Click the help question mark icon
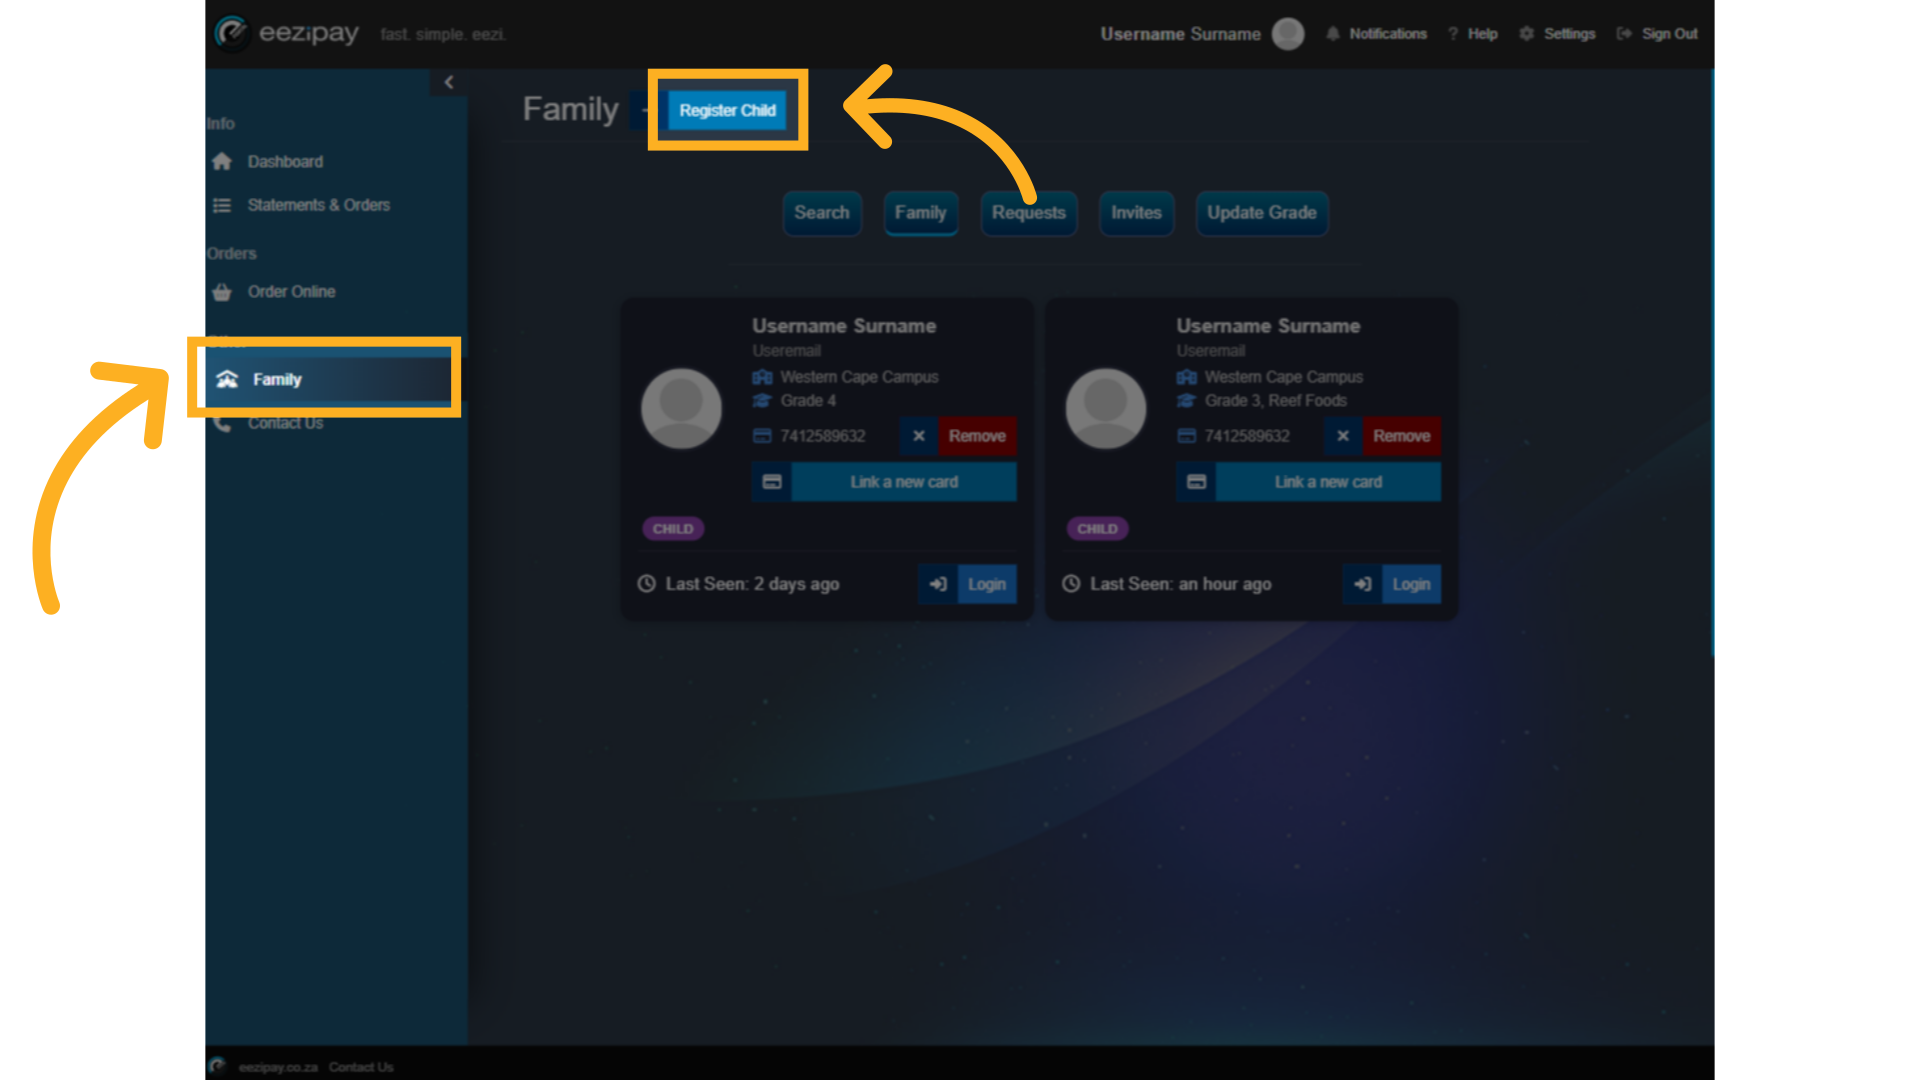 tap(1453, 34)
